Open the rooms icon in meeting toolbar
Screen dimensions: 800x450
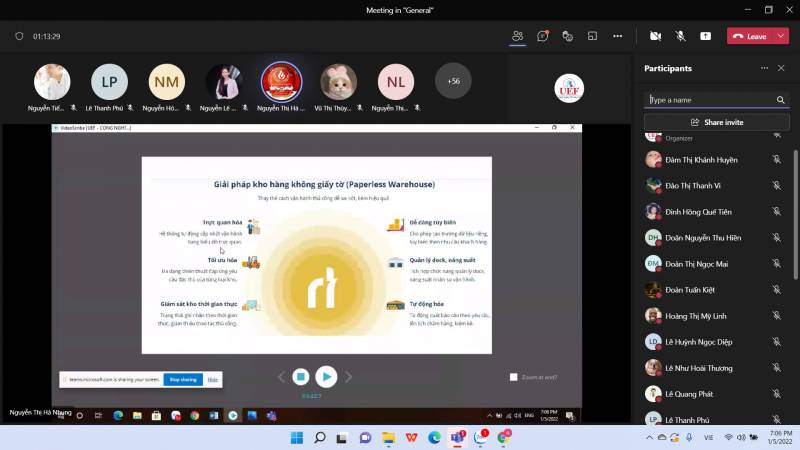(x=592, y=36)
